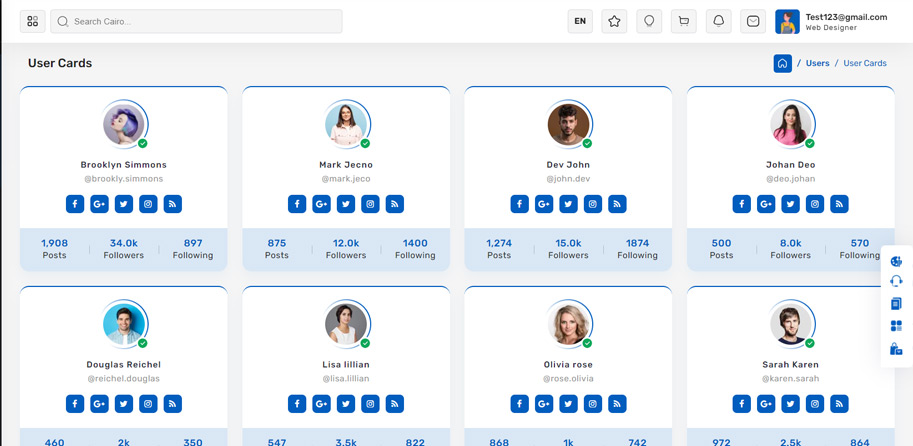913x446 pixels.
Task: Click Brooklyn Simmons' Google Plus icon
Action: tap(100, 204)
